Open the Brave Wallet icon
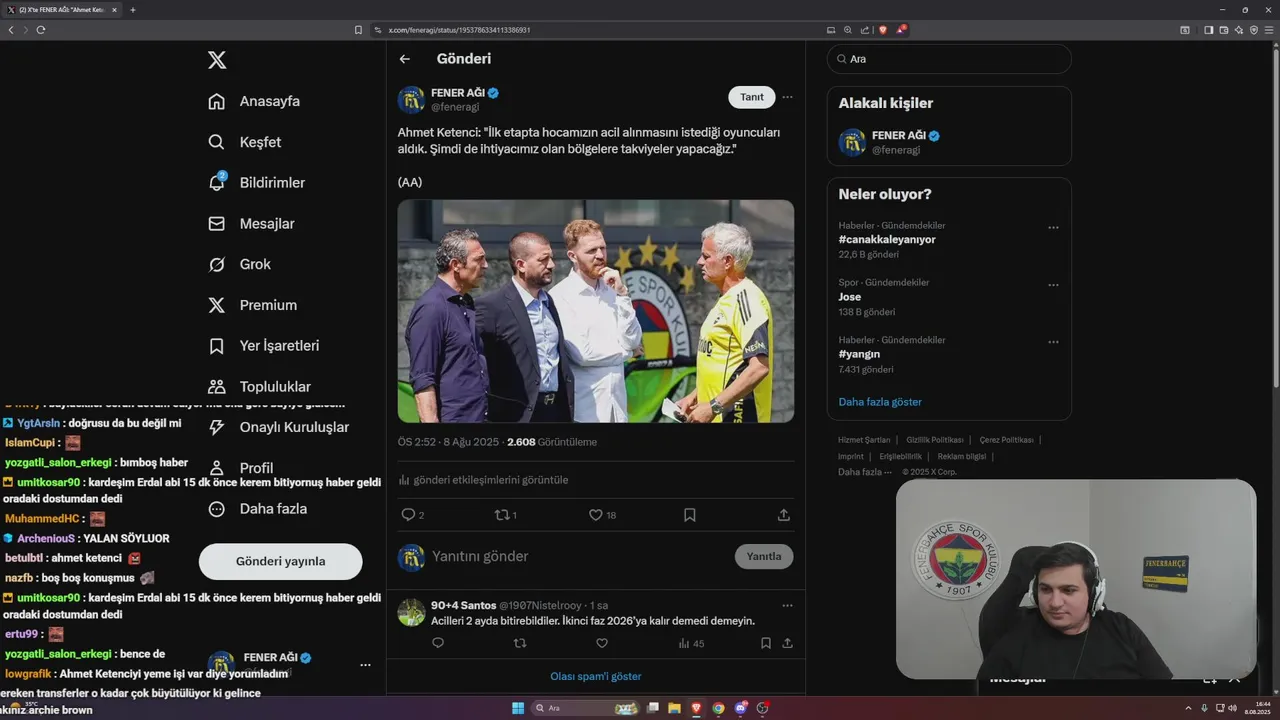This screenshot has height=720, width=1280. pos(1223,30)
